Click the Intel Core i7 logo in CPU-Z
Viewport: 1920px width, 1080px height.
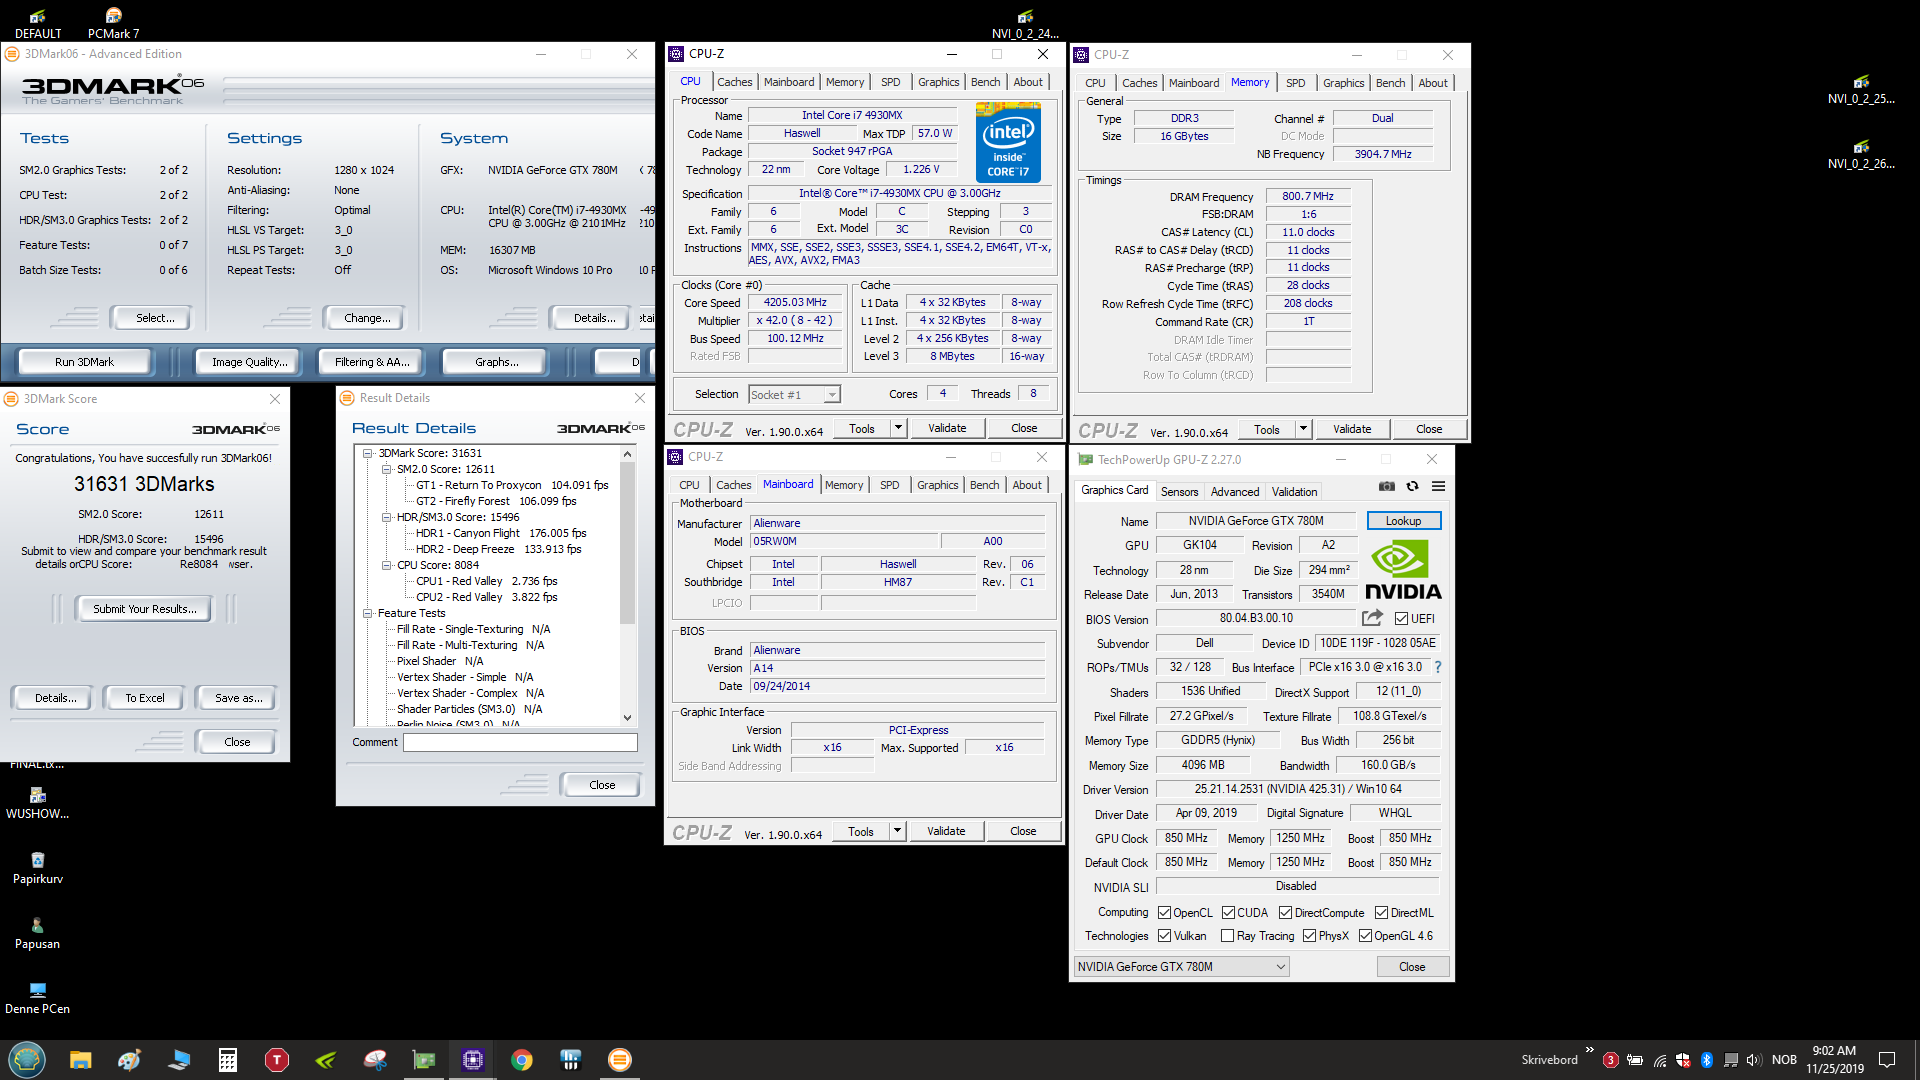tap(1008, 142)
